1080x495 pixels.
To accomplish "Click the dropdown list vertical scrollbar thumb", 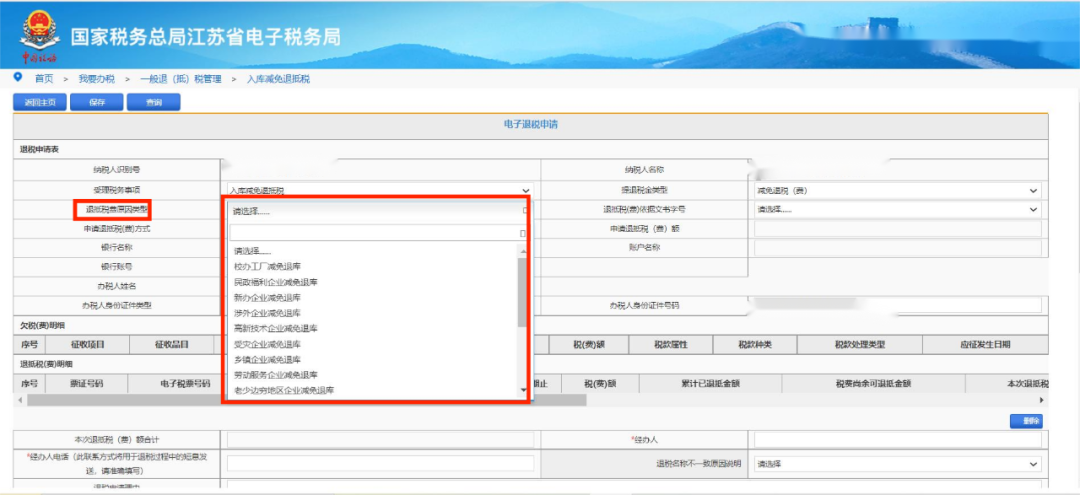I will (x=523, y=292).
